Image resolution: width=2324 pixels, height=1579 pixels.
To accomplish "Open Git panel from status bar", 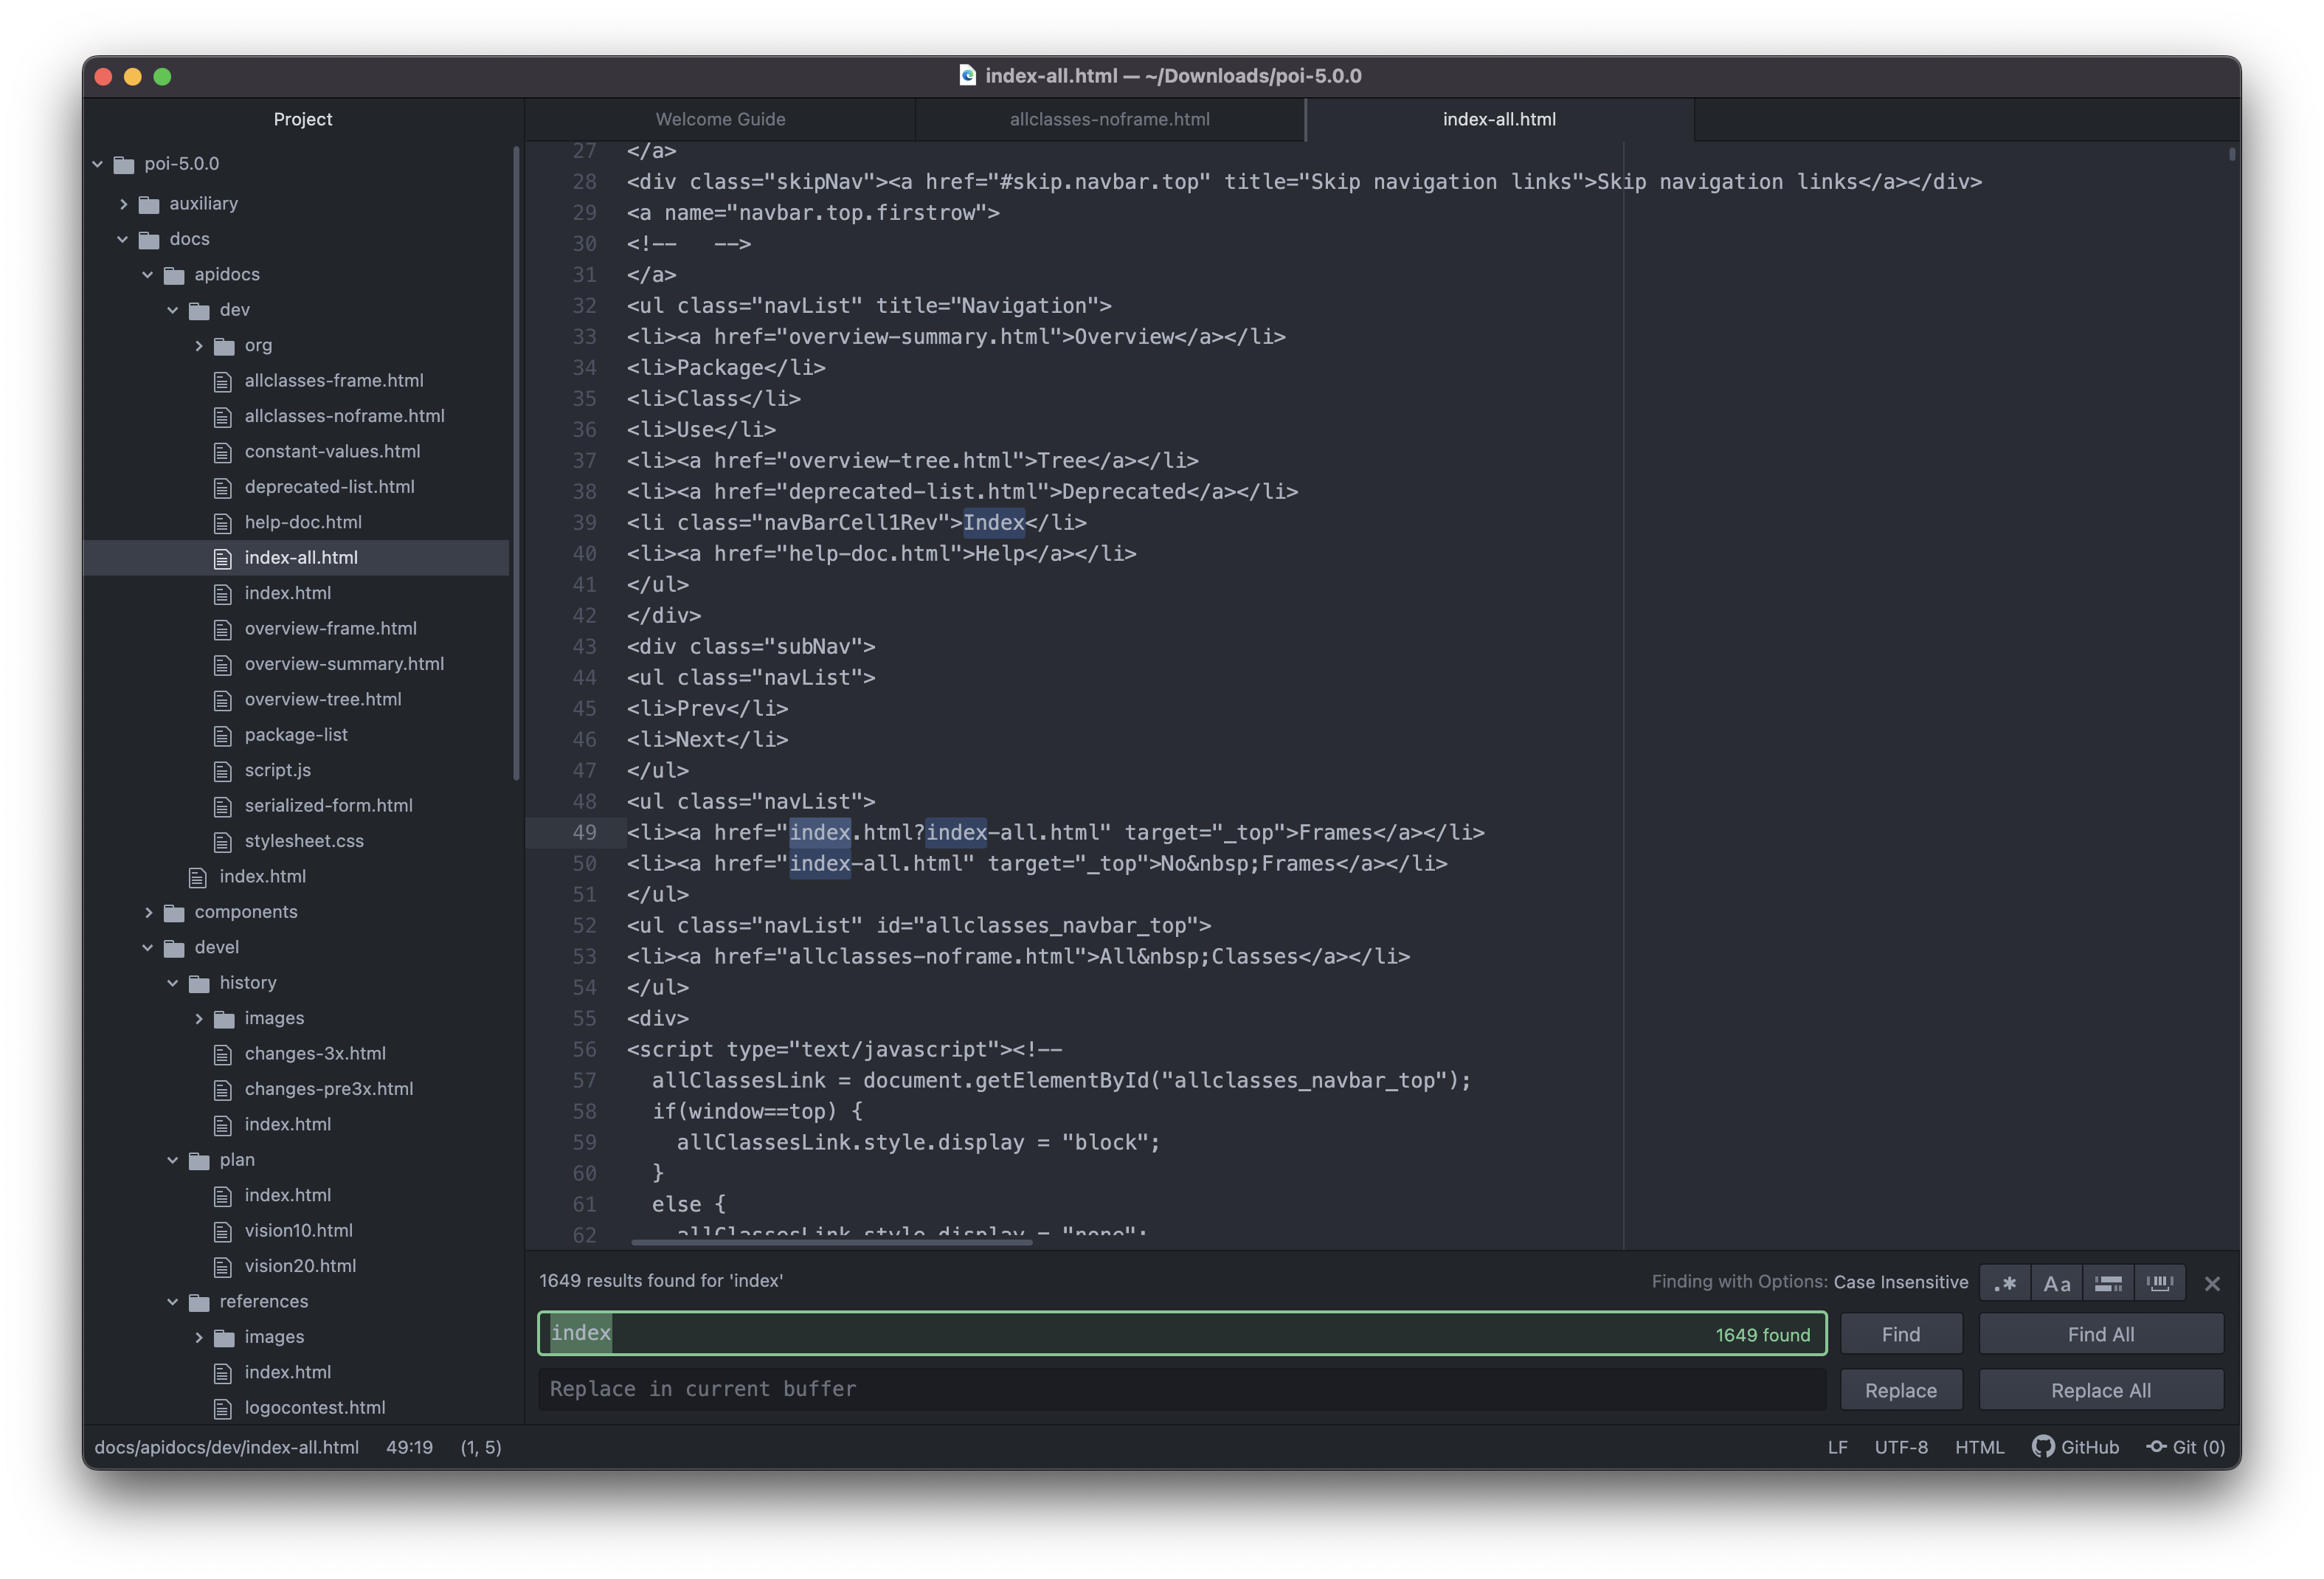I will pyautogui.click(x=2185, y=1447).
